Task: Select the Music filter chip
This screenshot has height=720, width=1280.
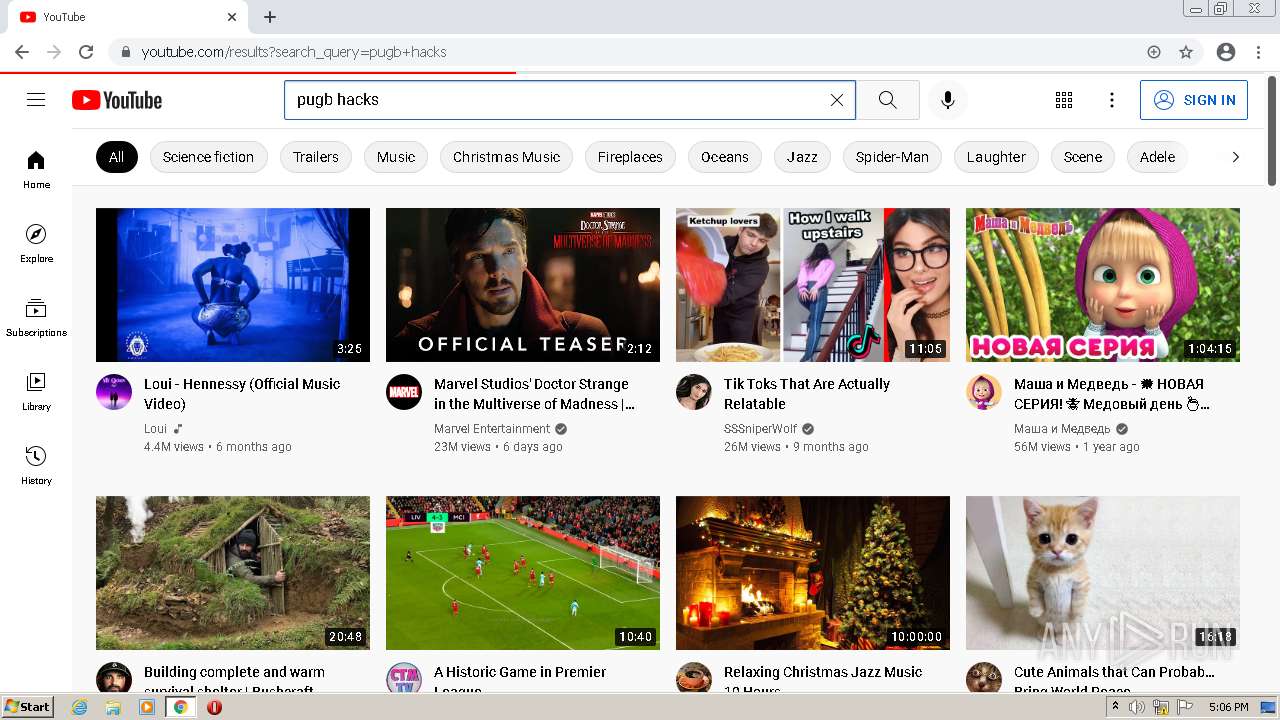Action: point(396,157)
